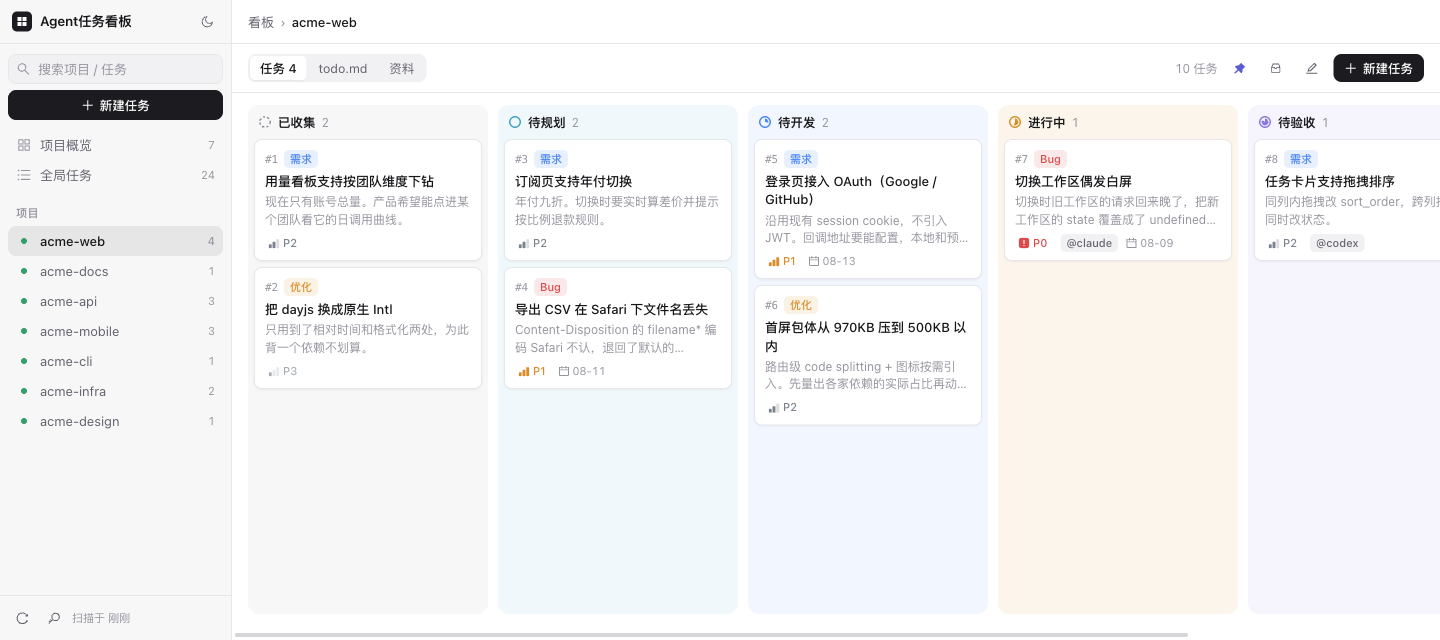The image size is (1440, 640).
Task: Open task card 任务卡片支持拖拽排序
Action: coord(1347,200)
